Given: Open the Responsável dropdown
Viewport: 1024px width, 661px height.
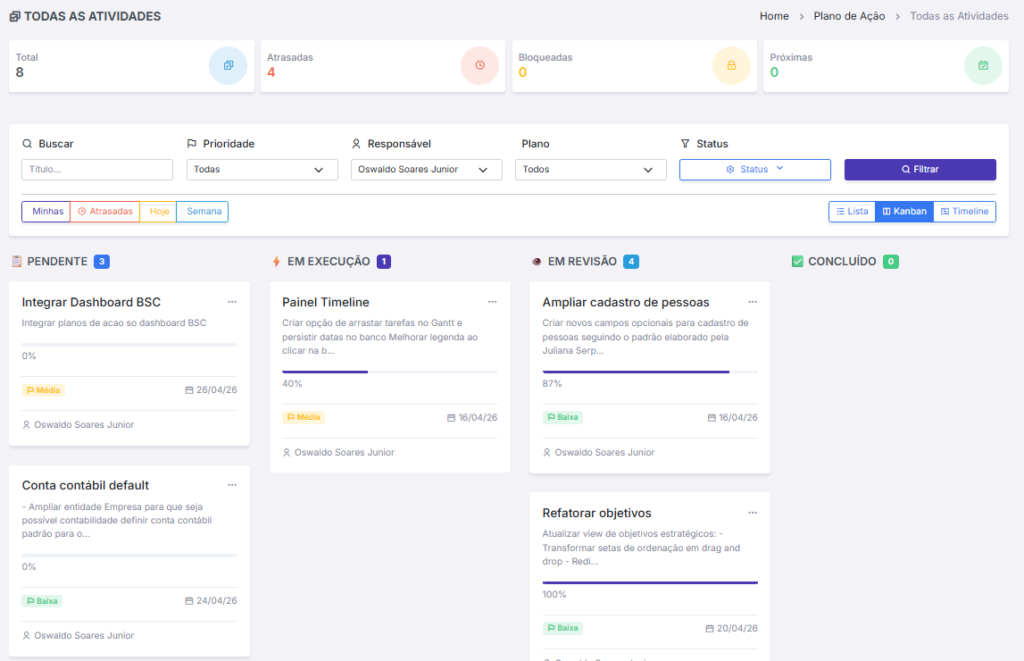Looking at the screenshot, I should [427, 169].
